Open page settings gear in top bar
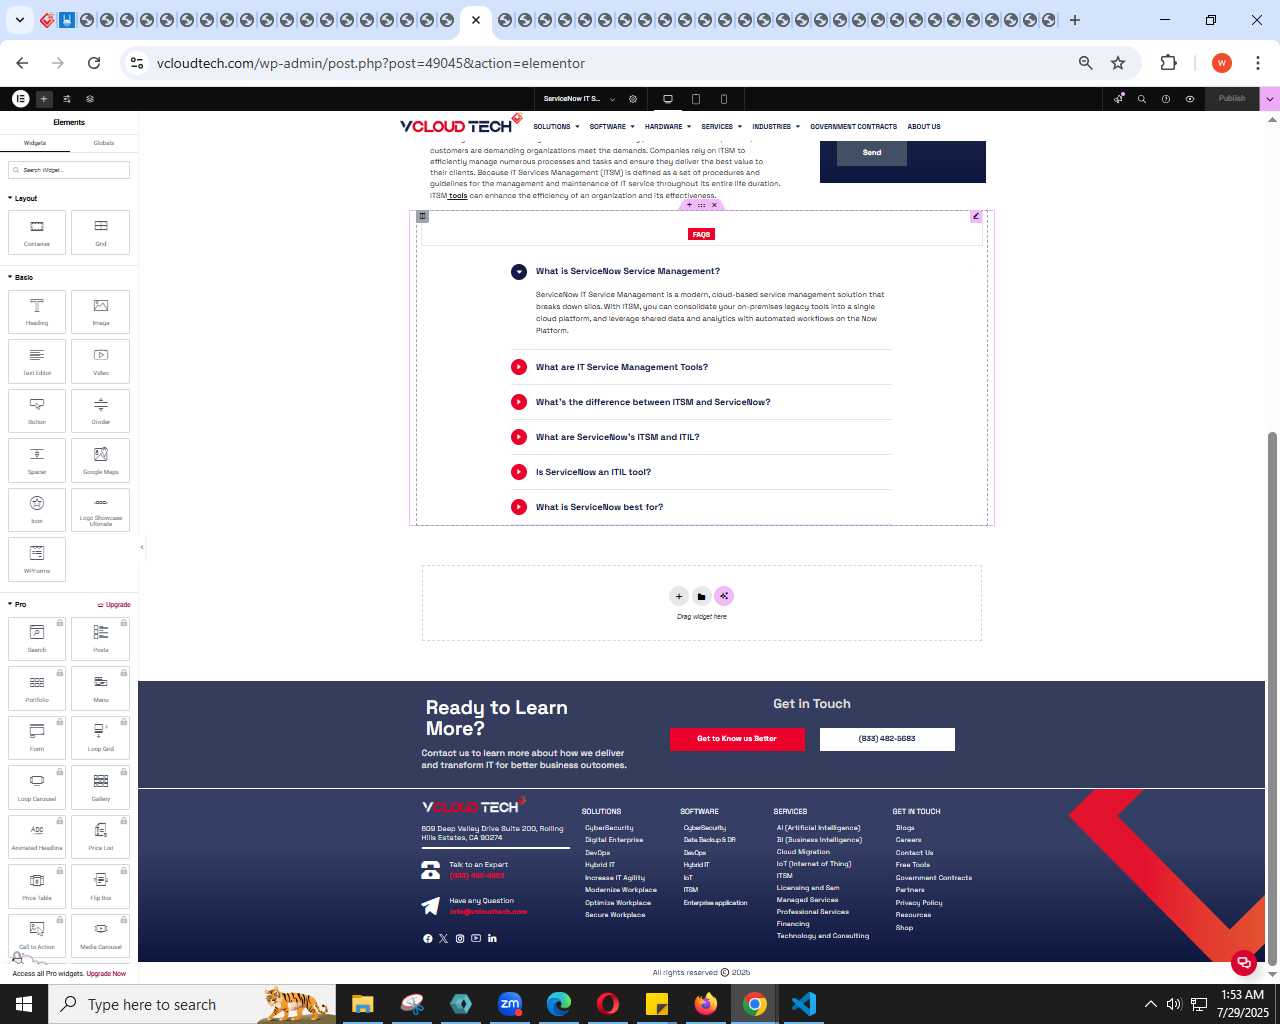This screenshot has width=1280, height=1024. click(x=633, y=99)
